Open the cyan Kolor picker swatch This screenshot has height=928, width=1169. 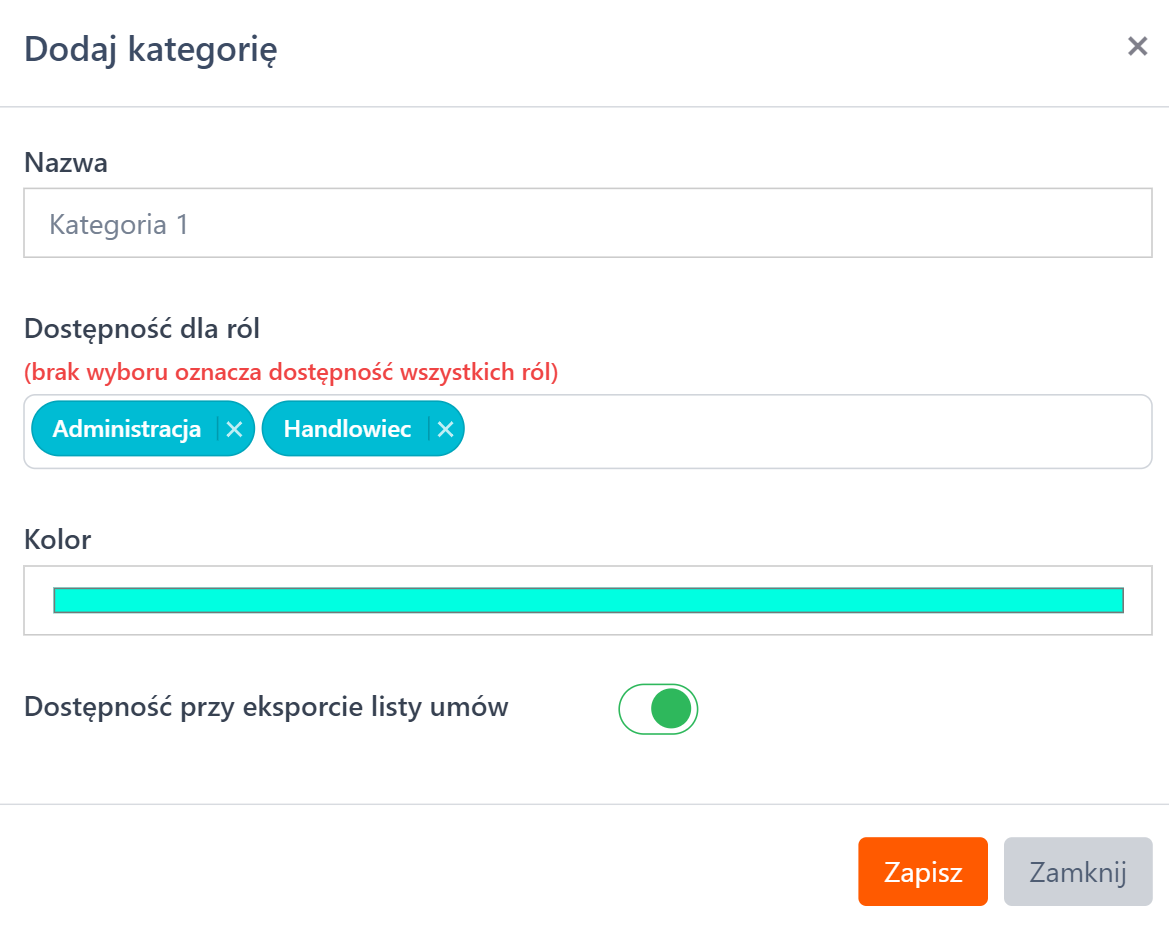(x=588, y=600)
